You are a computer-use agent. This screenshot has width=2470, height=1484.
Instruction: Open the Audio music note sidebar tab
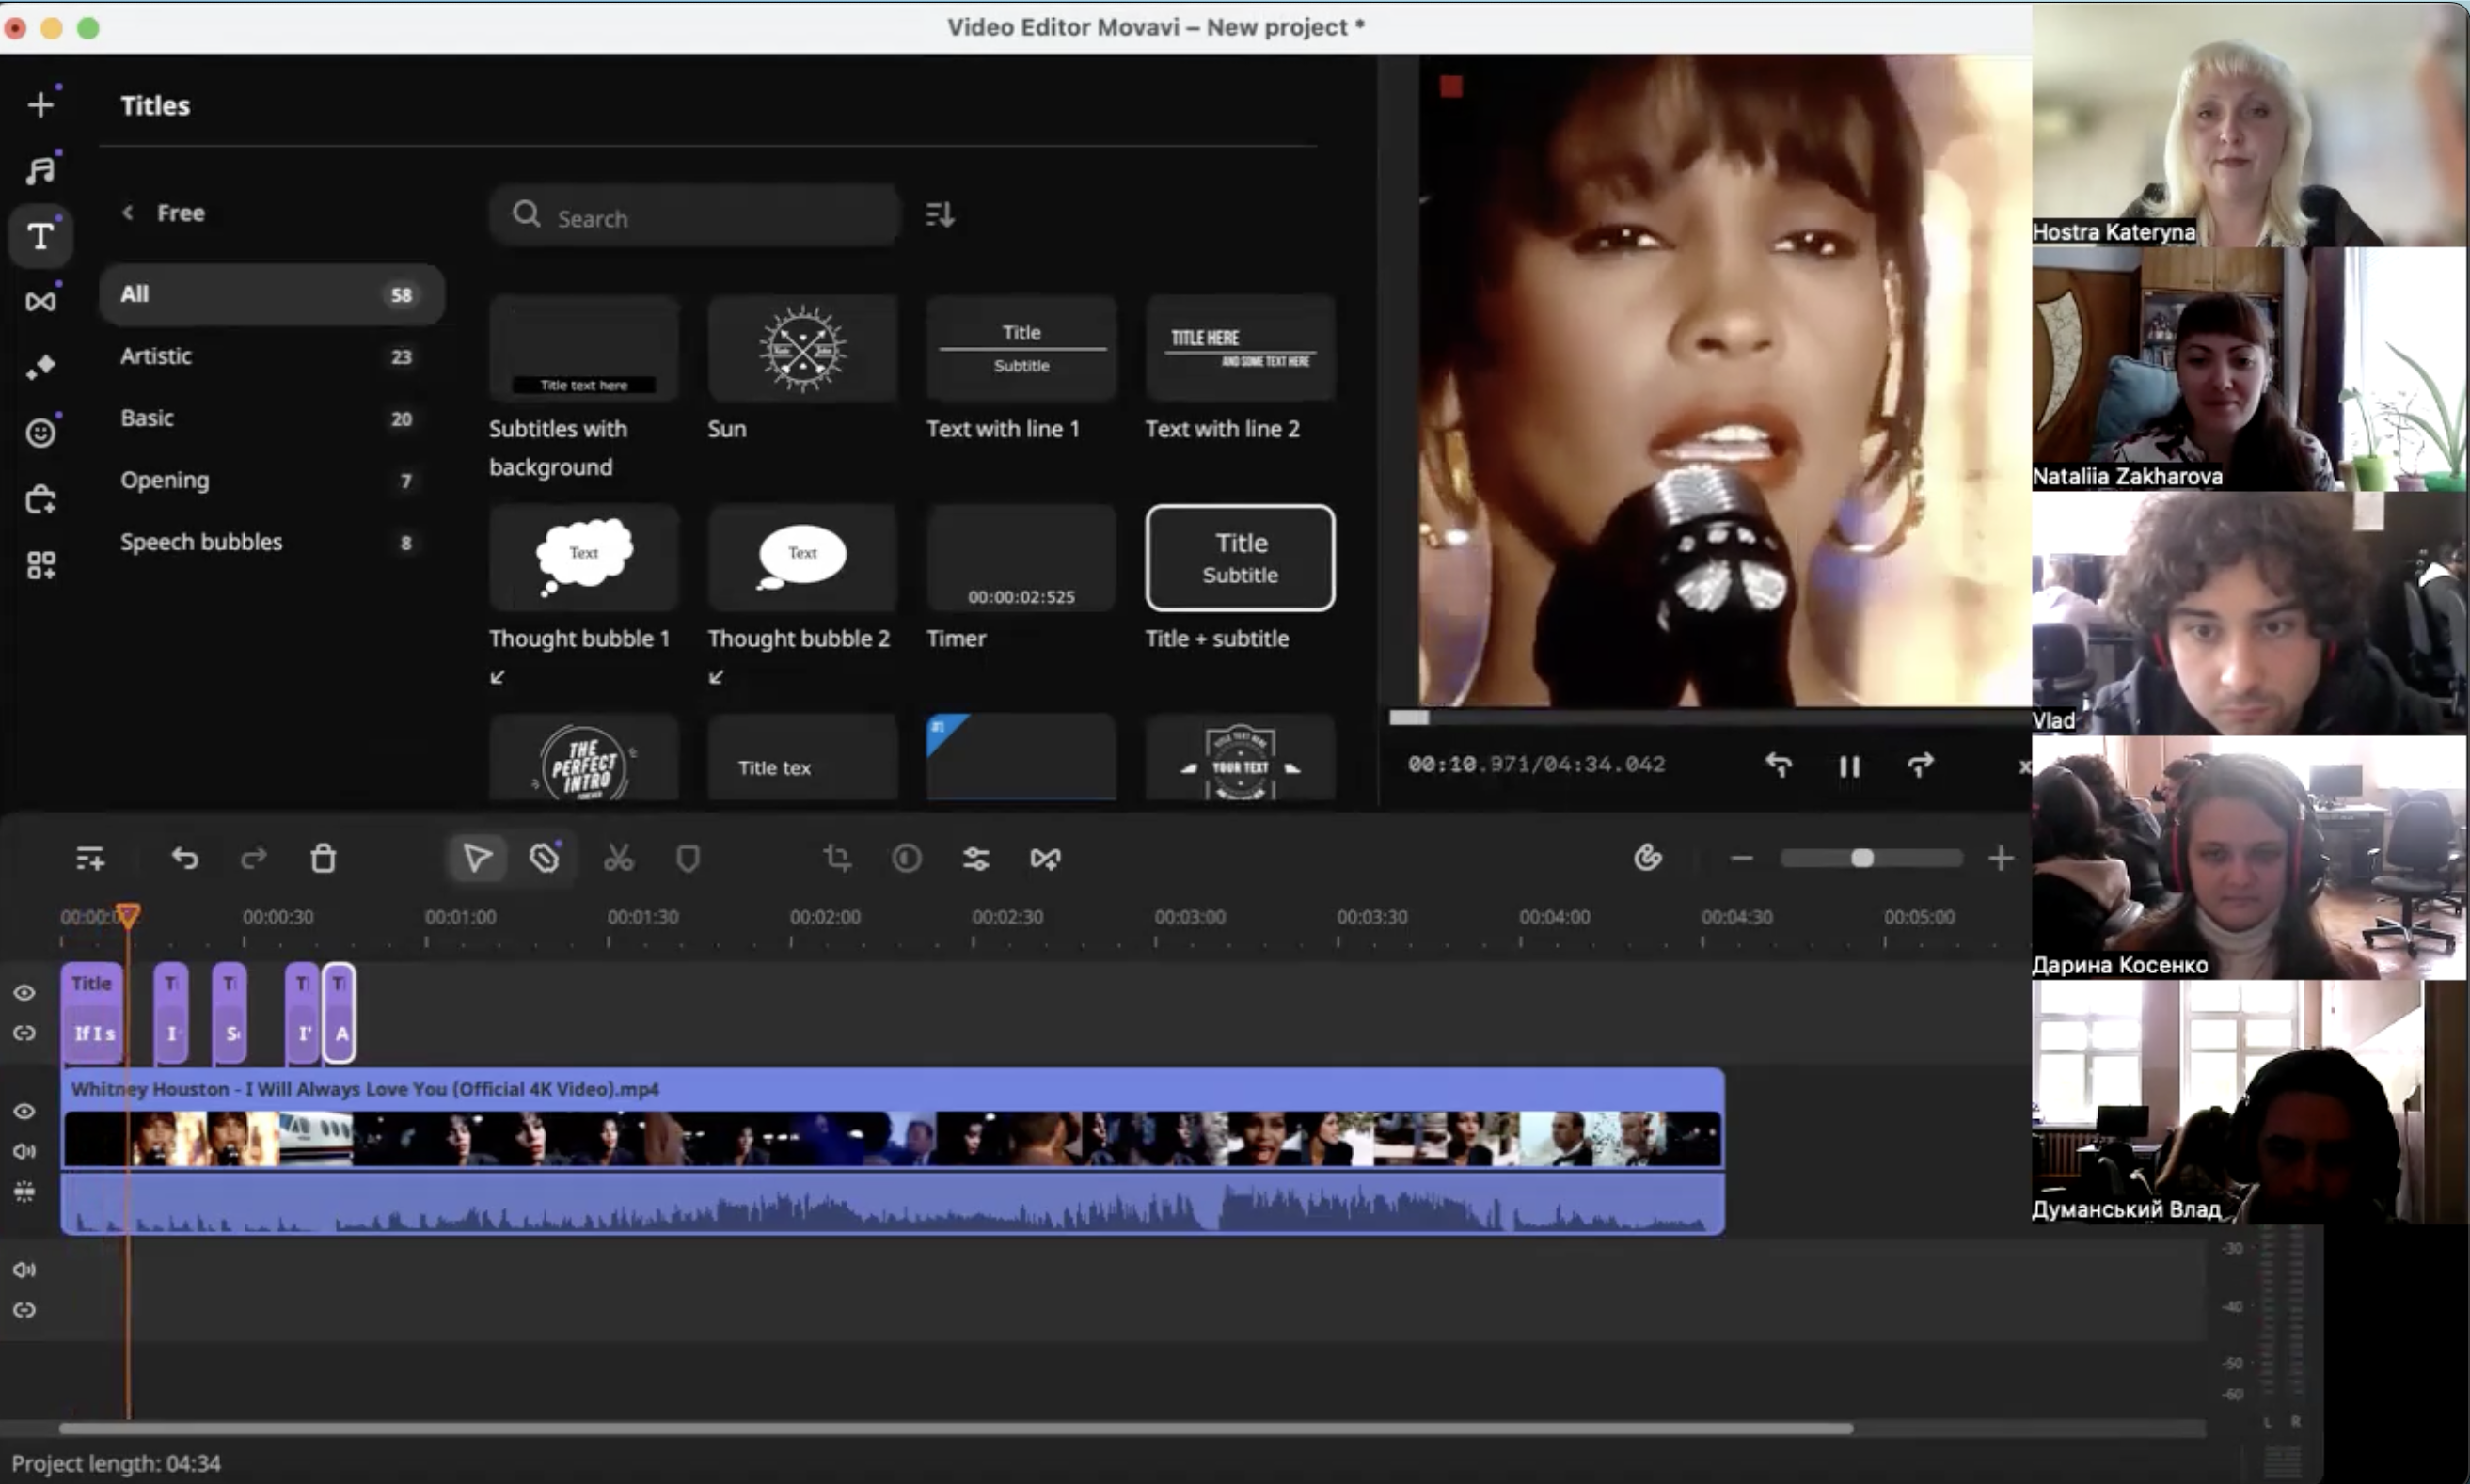tap(40, 170)
